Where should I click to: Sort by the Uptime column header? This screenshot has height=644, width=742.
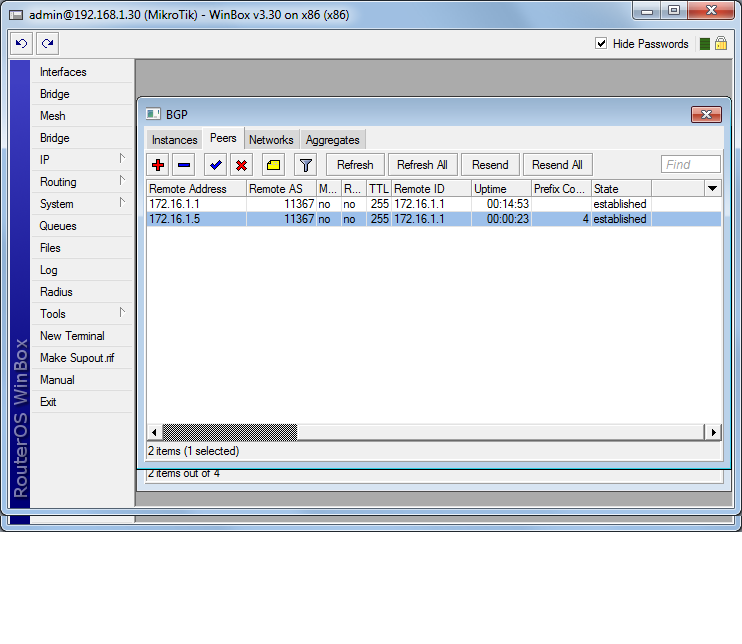pos(502,188)
